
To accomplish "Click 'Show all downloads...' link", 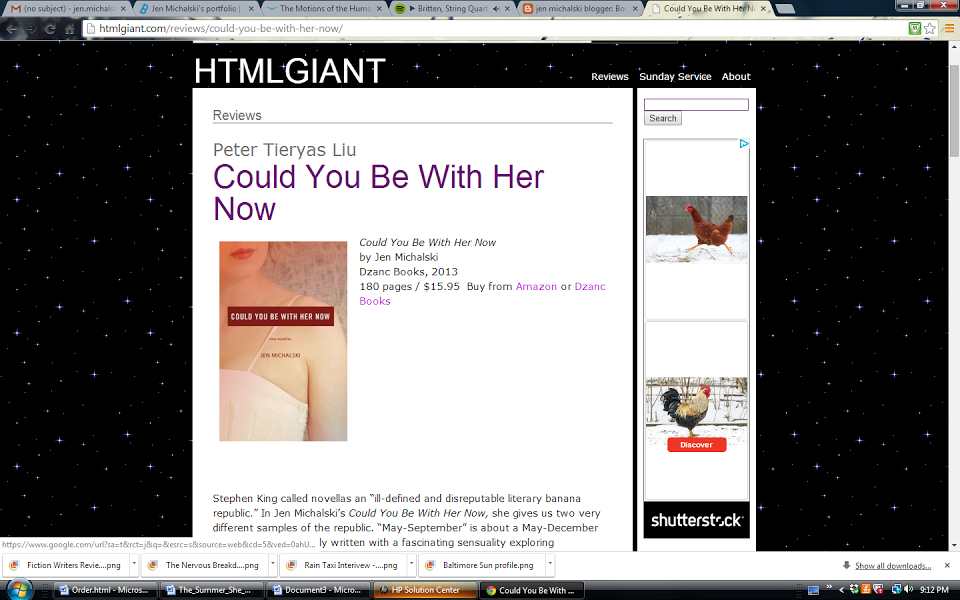I will [x=893, y=566].
